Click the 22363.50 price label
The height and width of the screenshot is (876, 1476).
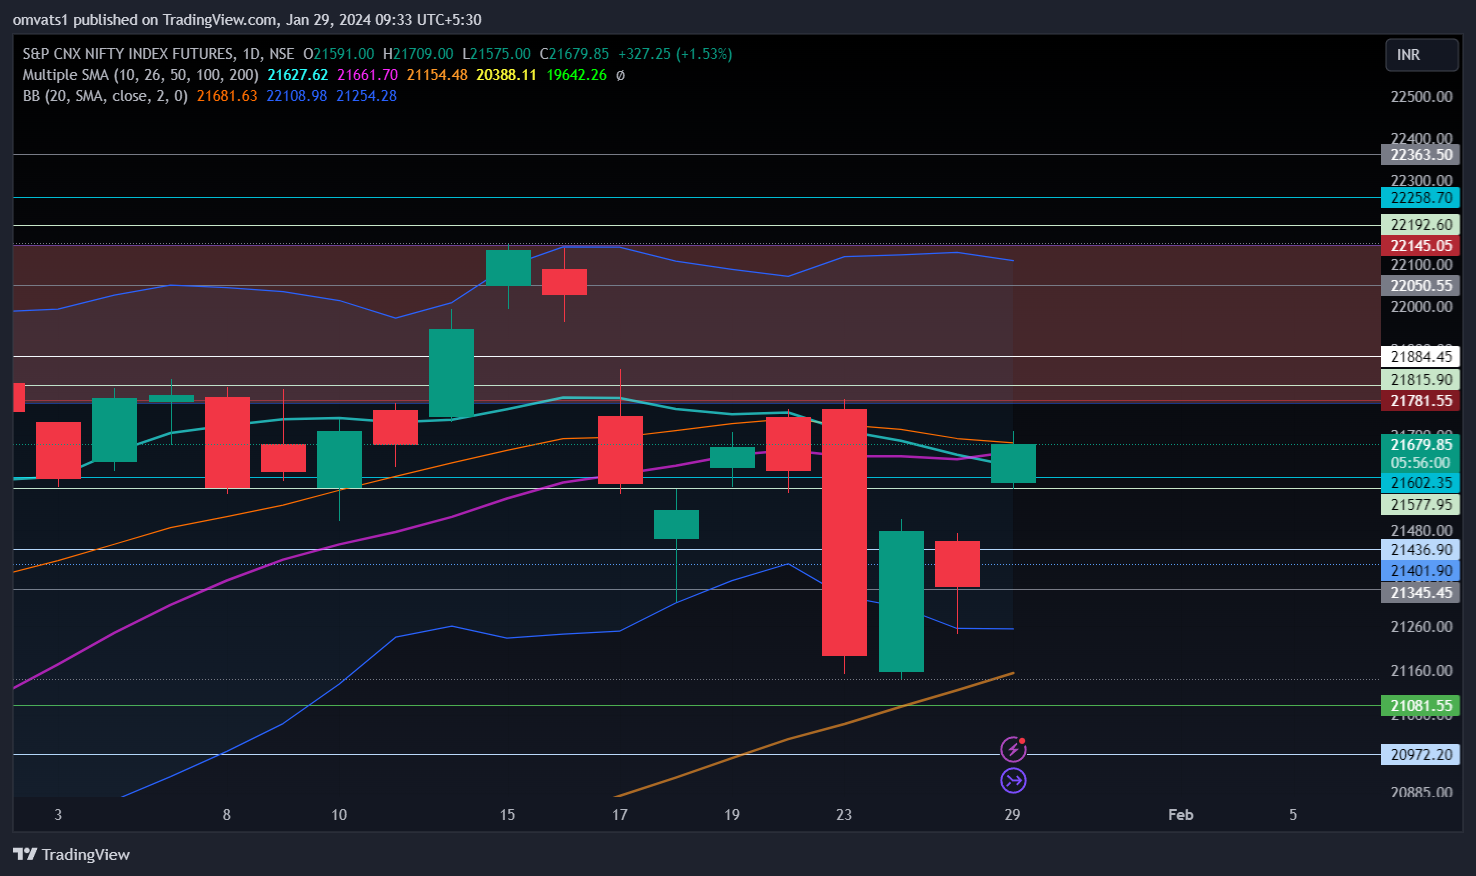click(1421, 155)
